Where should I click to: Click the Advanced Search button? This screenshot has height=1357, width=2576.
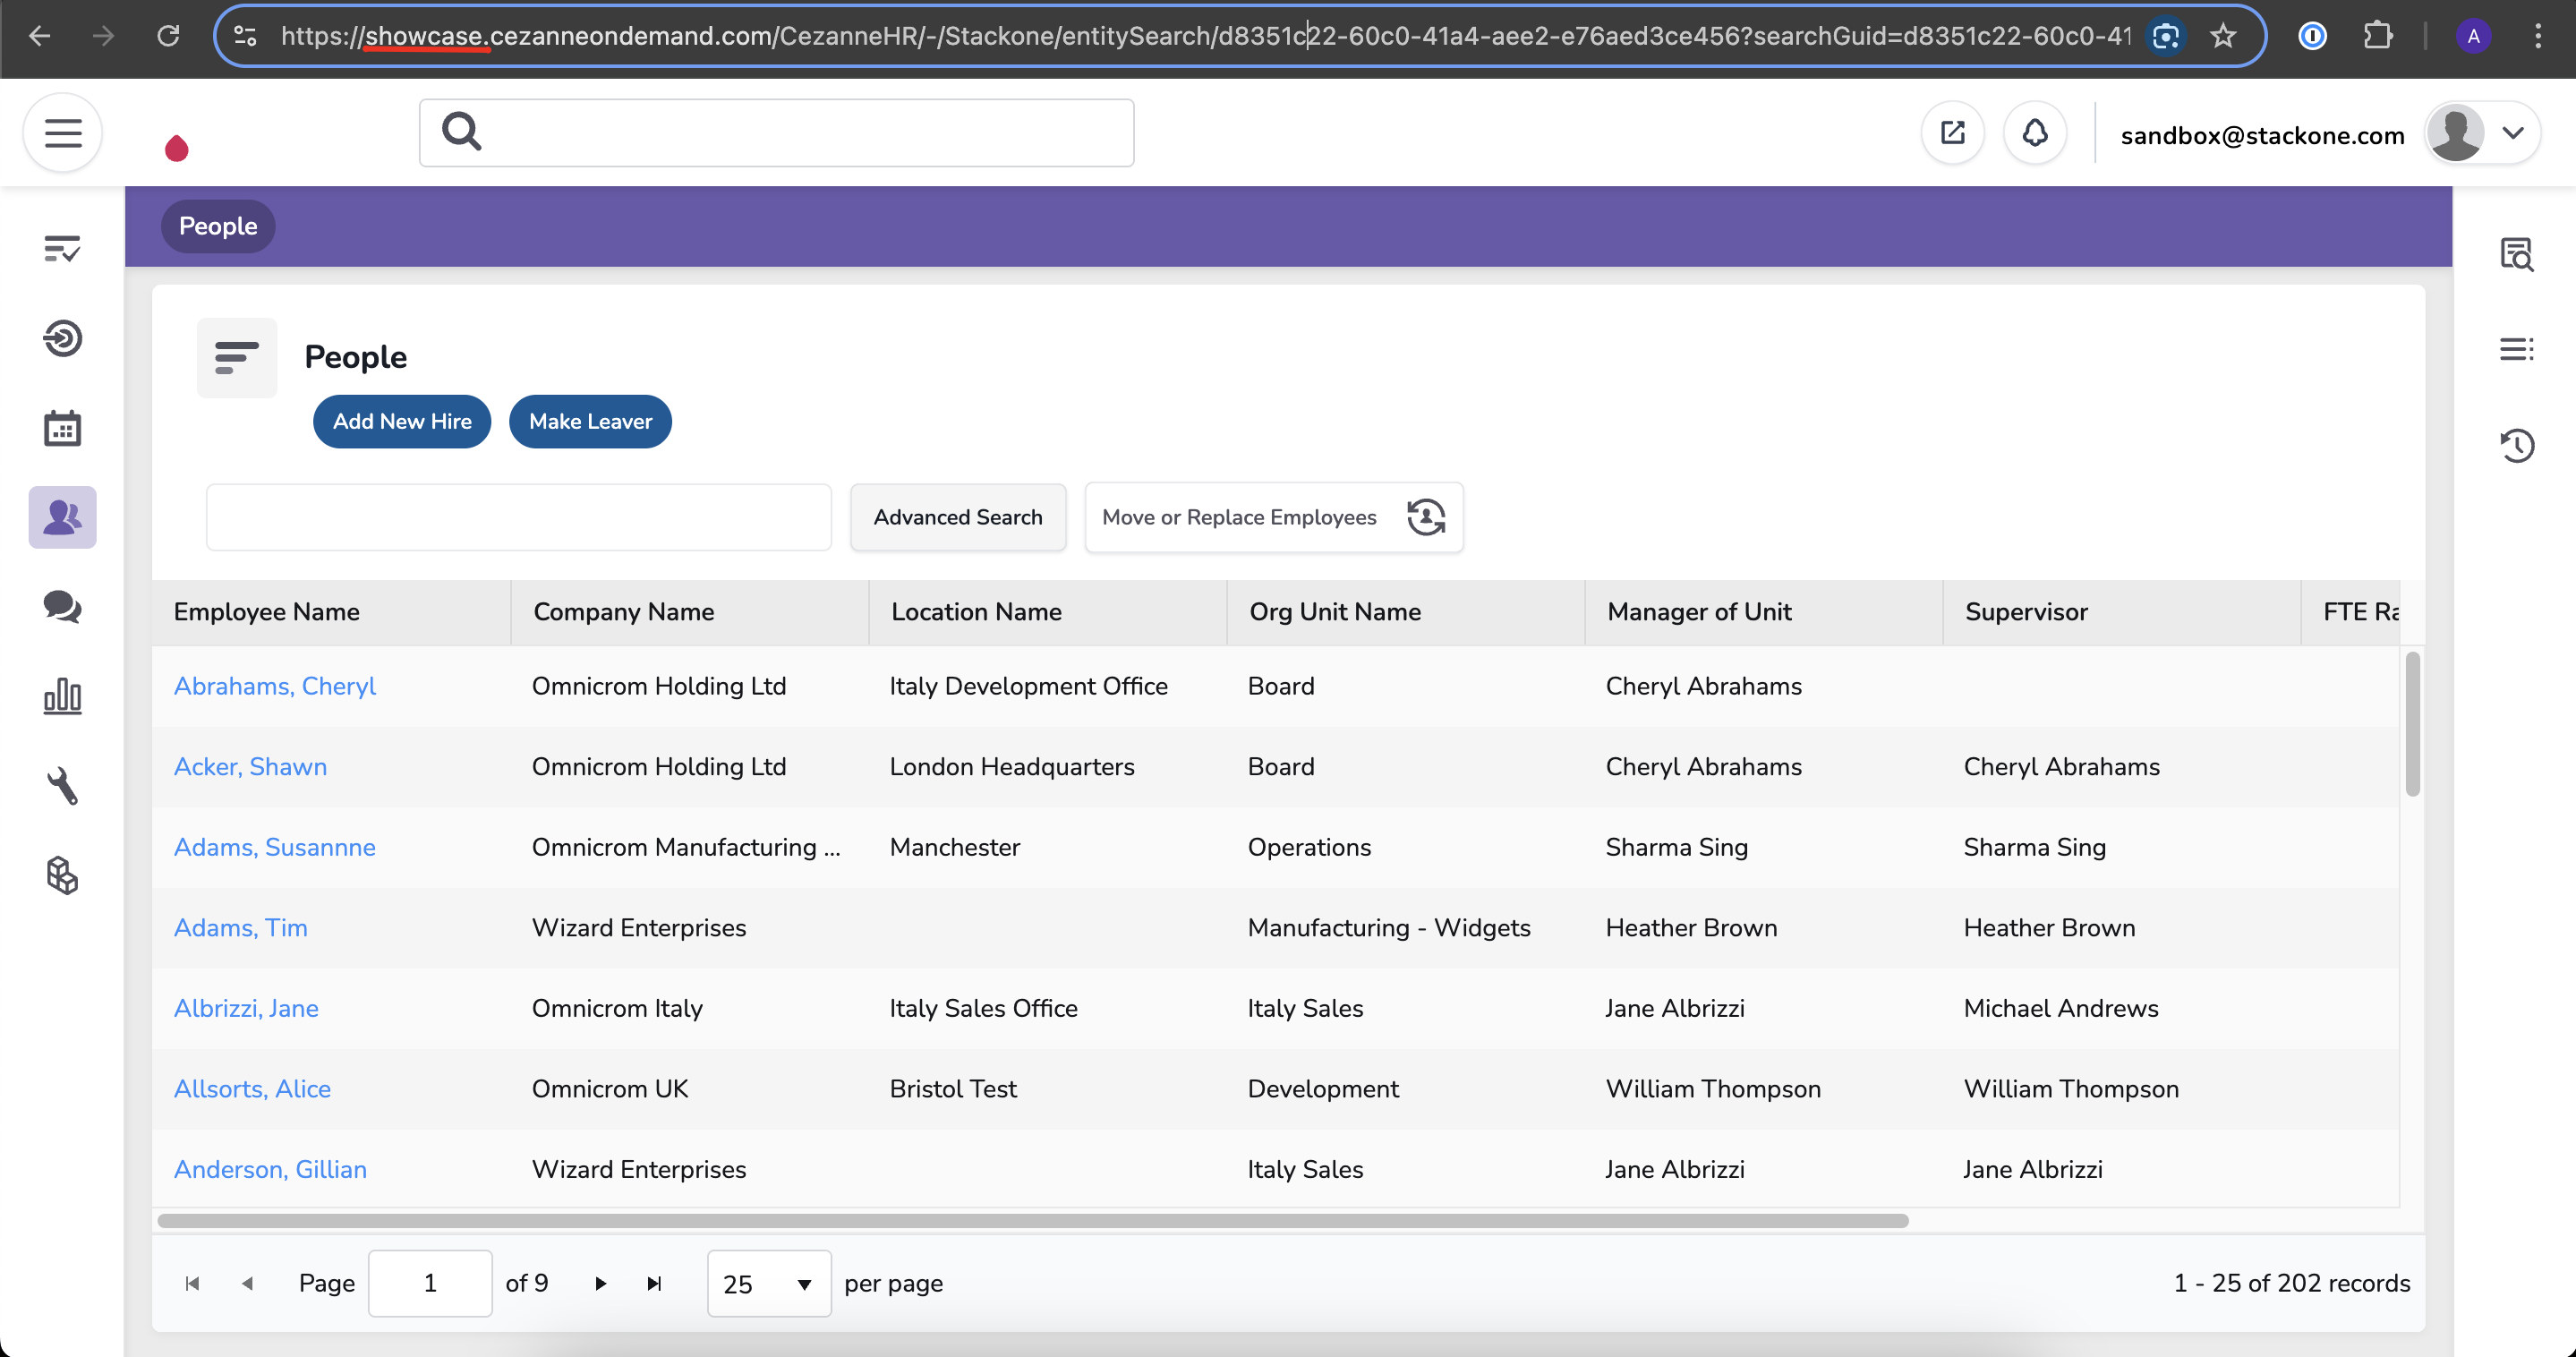click(x=957, y=517)
